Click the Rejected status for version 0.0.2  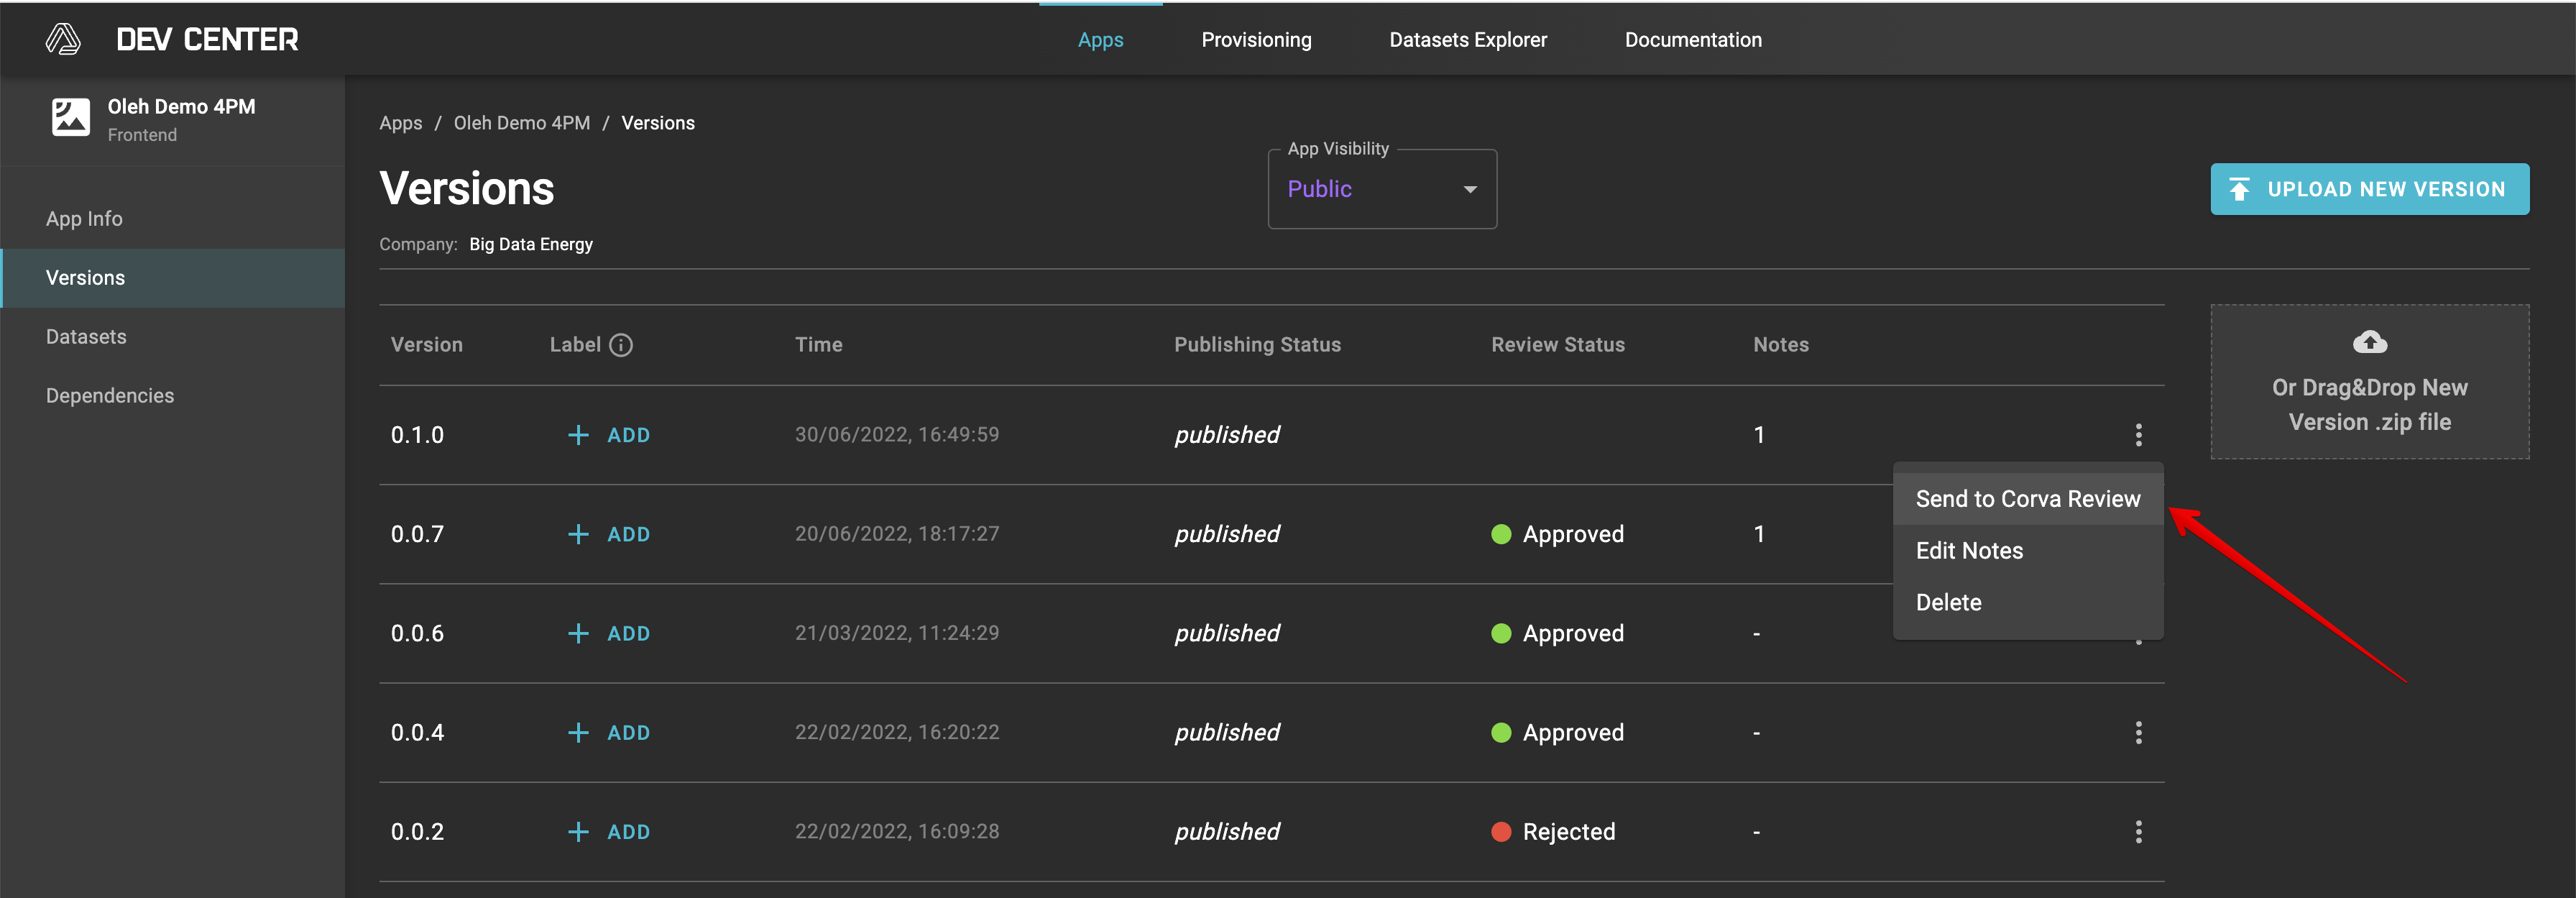1553,832
